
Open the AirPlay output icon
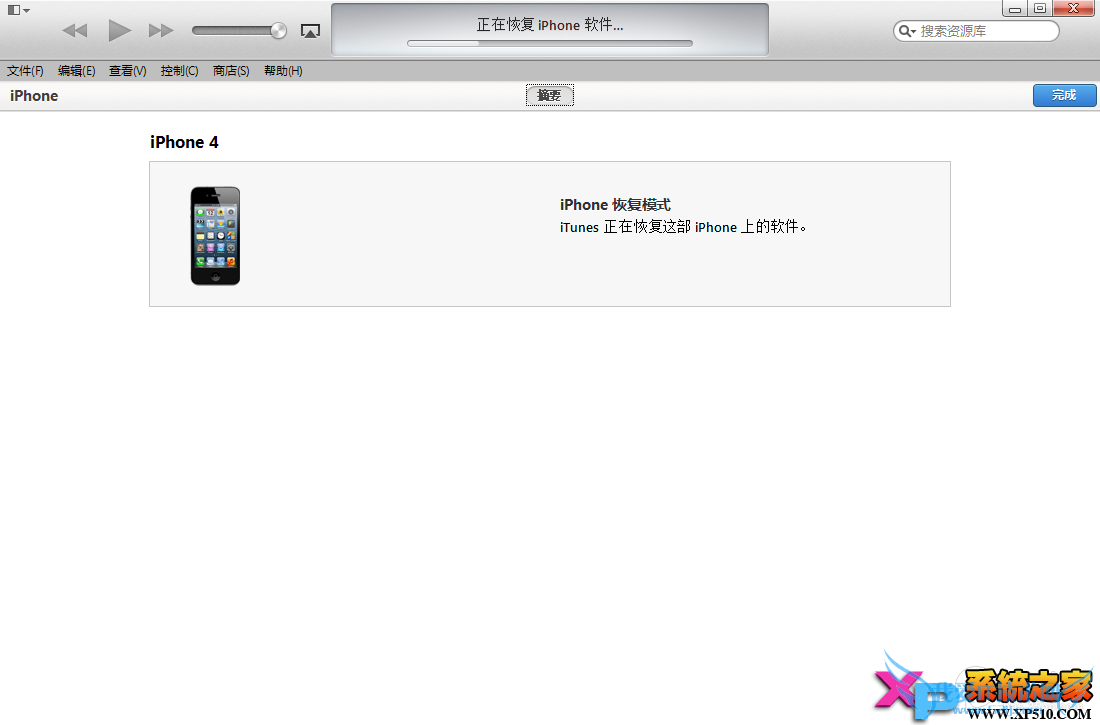(x=310, y=31)
